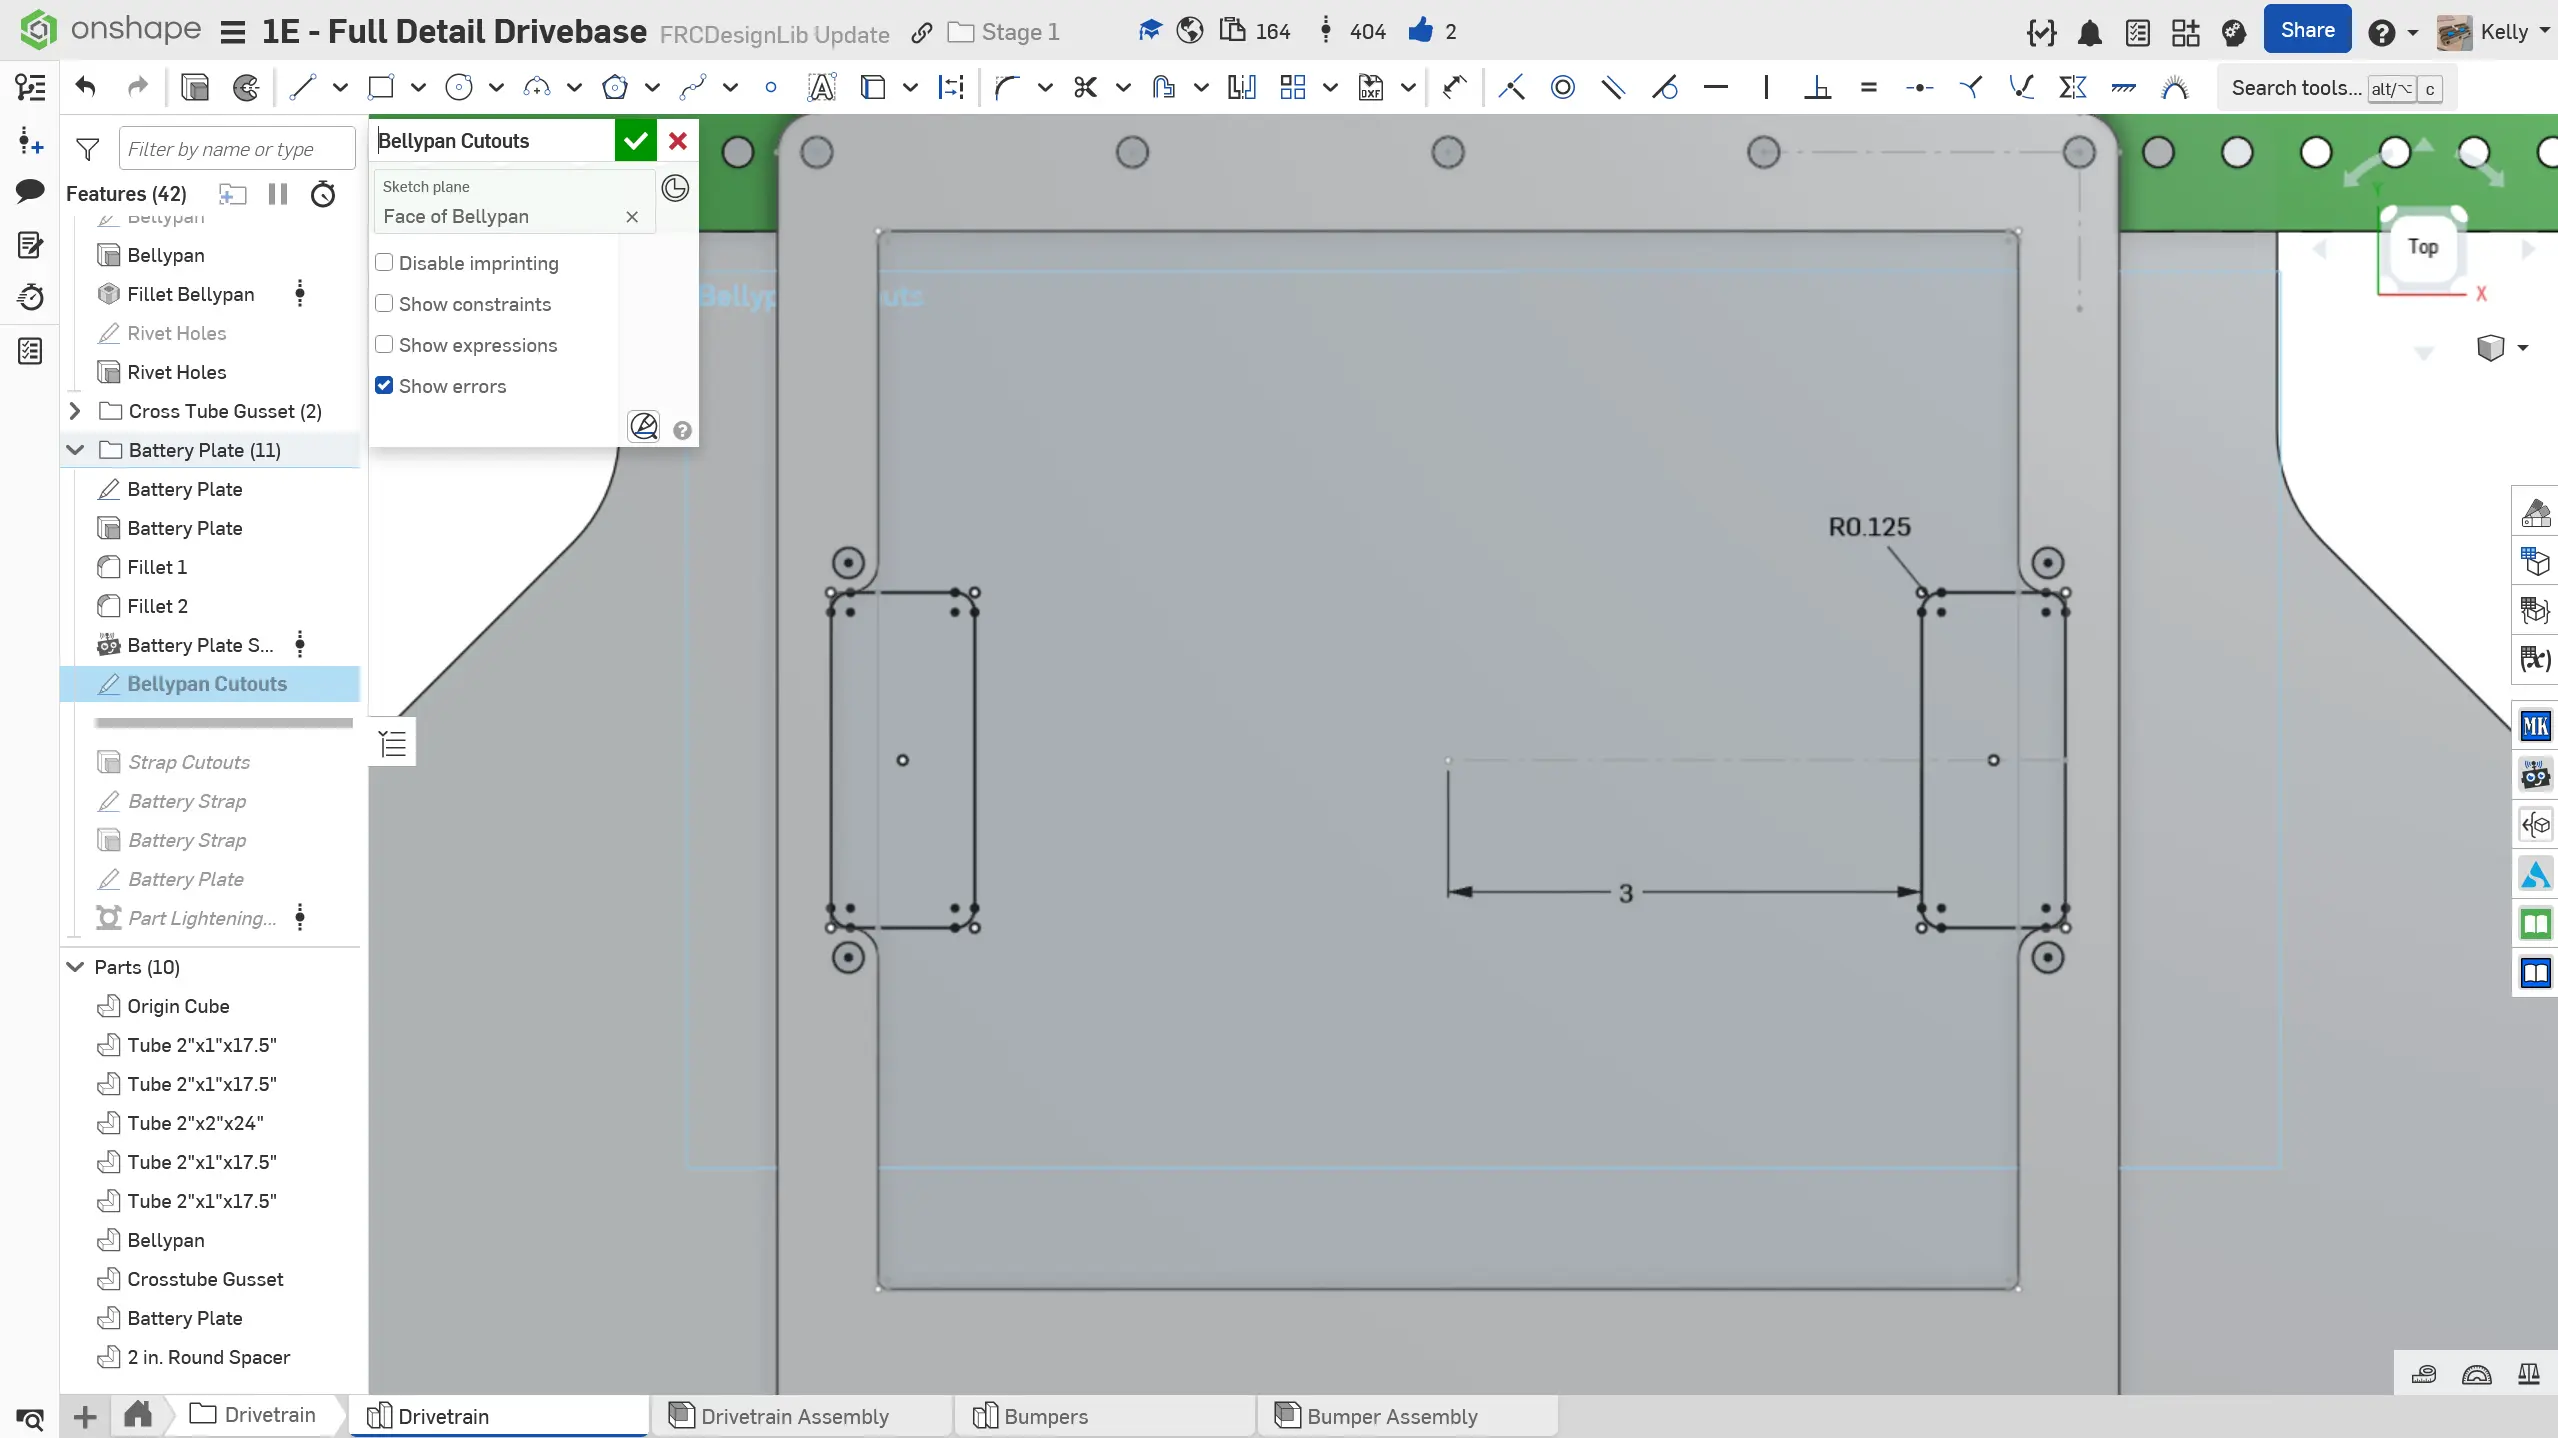Click the Undo arrow
Screen dimensions: 2558x1438
coord(86,88)
